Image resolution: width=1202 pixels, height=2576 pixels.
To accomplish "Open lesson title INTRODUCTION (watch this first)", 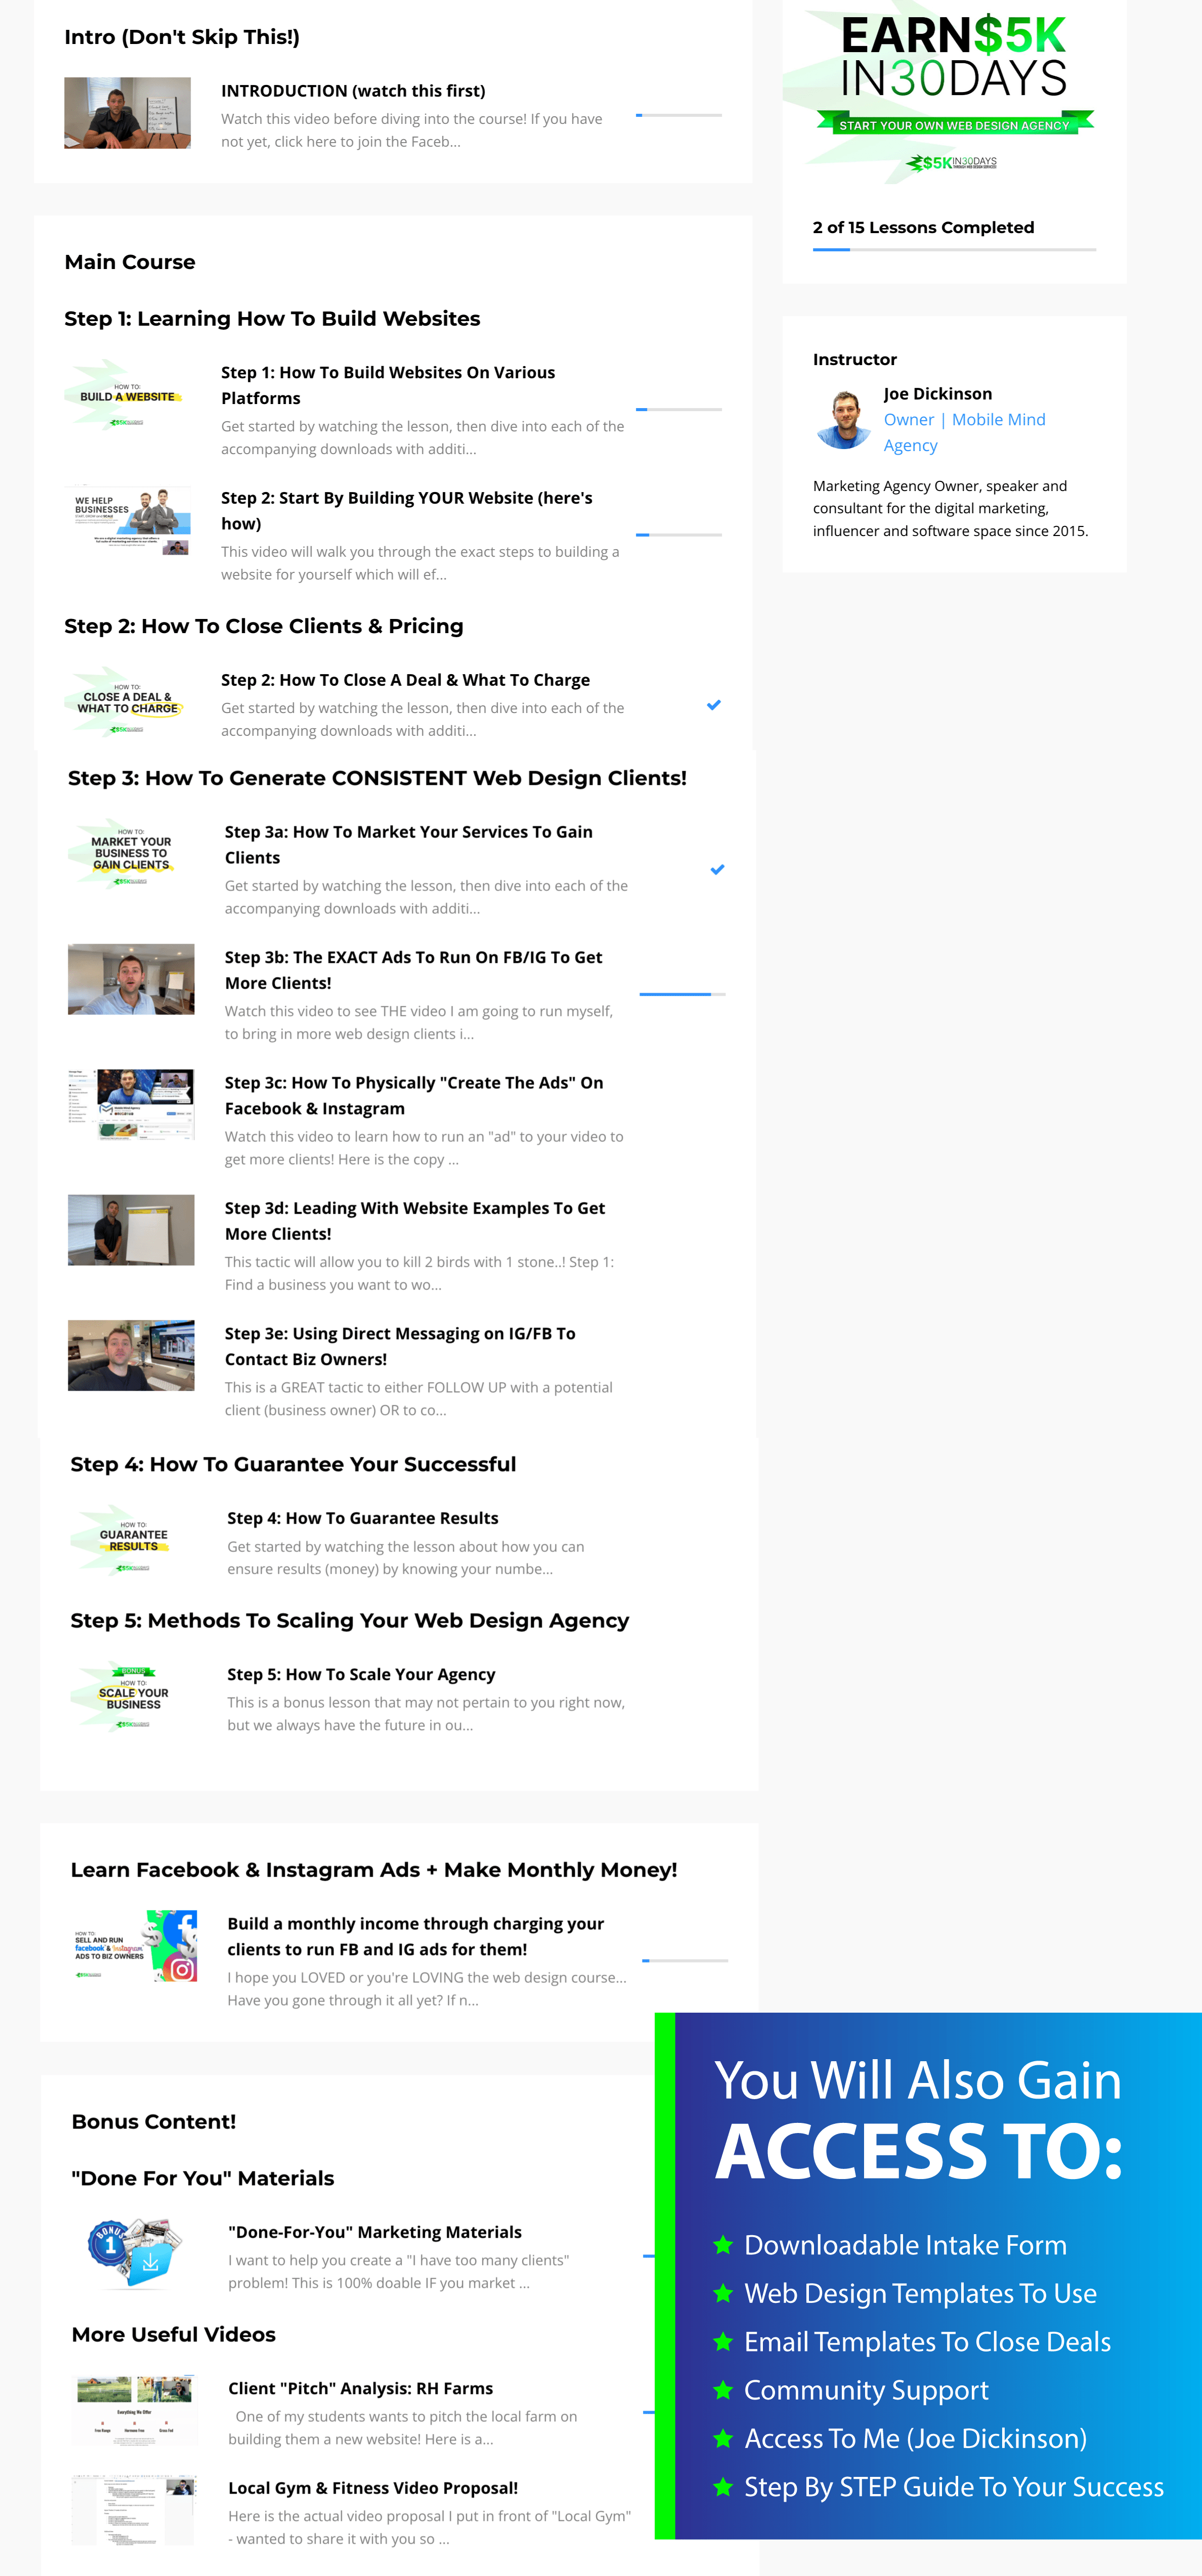I will tap(353, 91).
